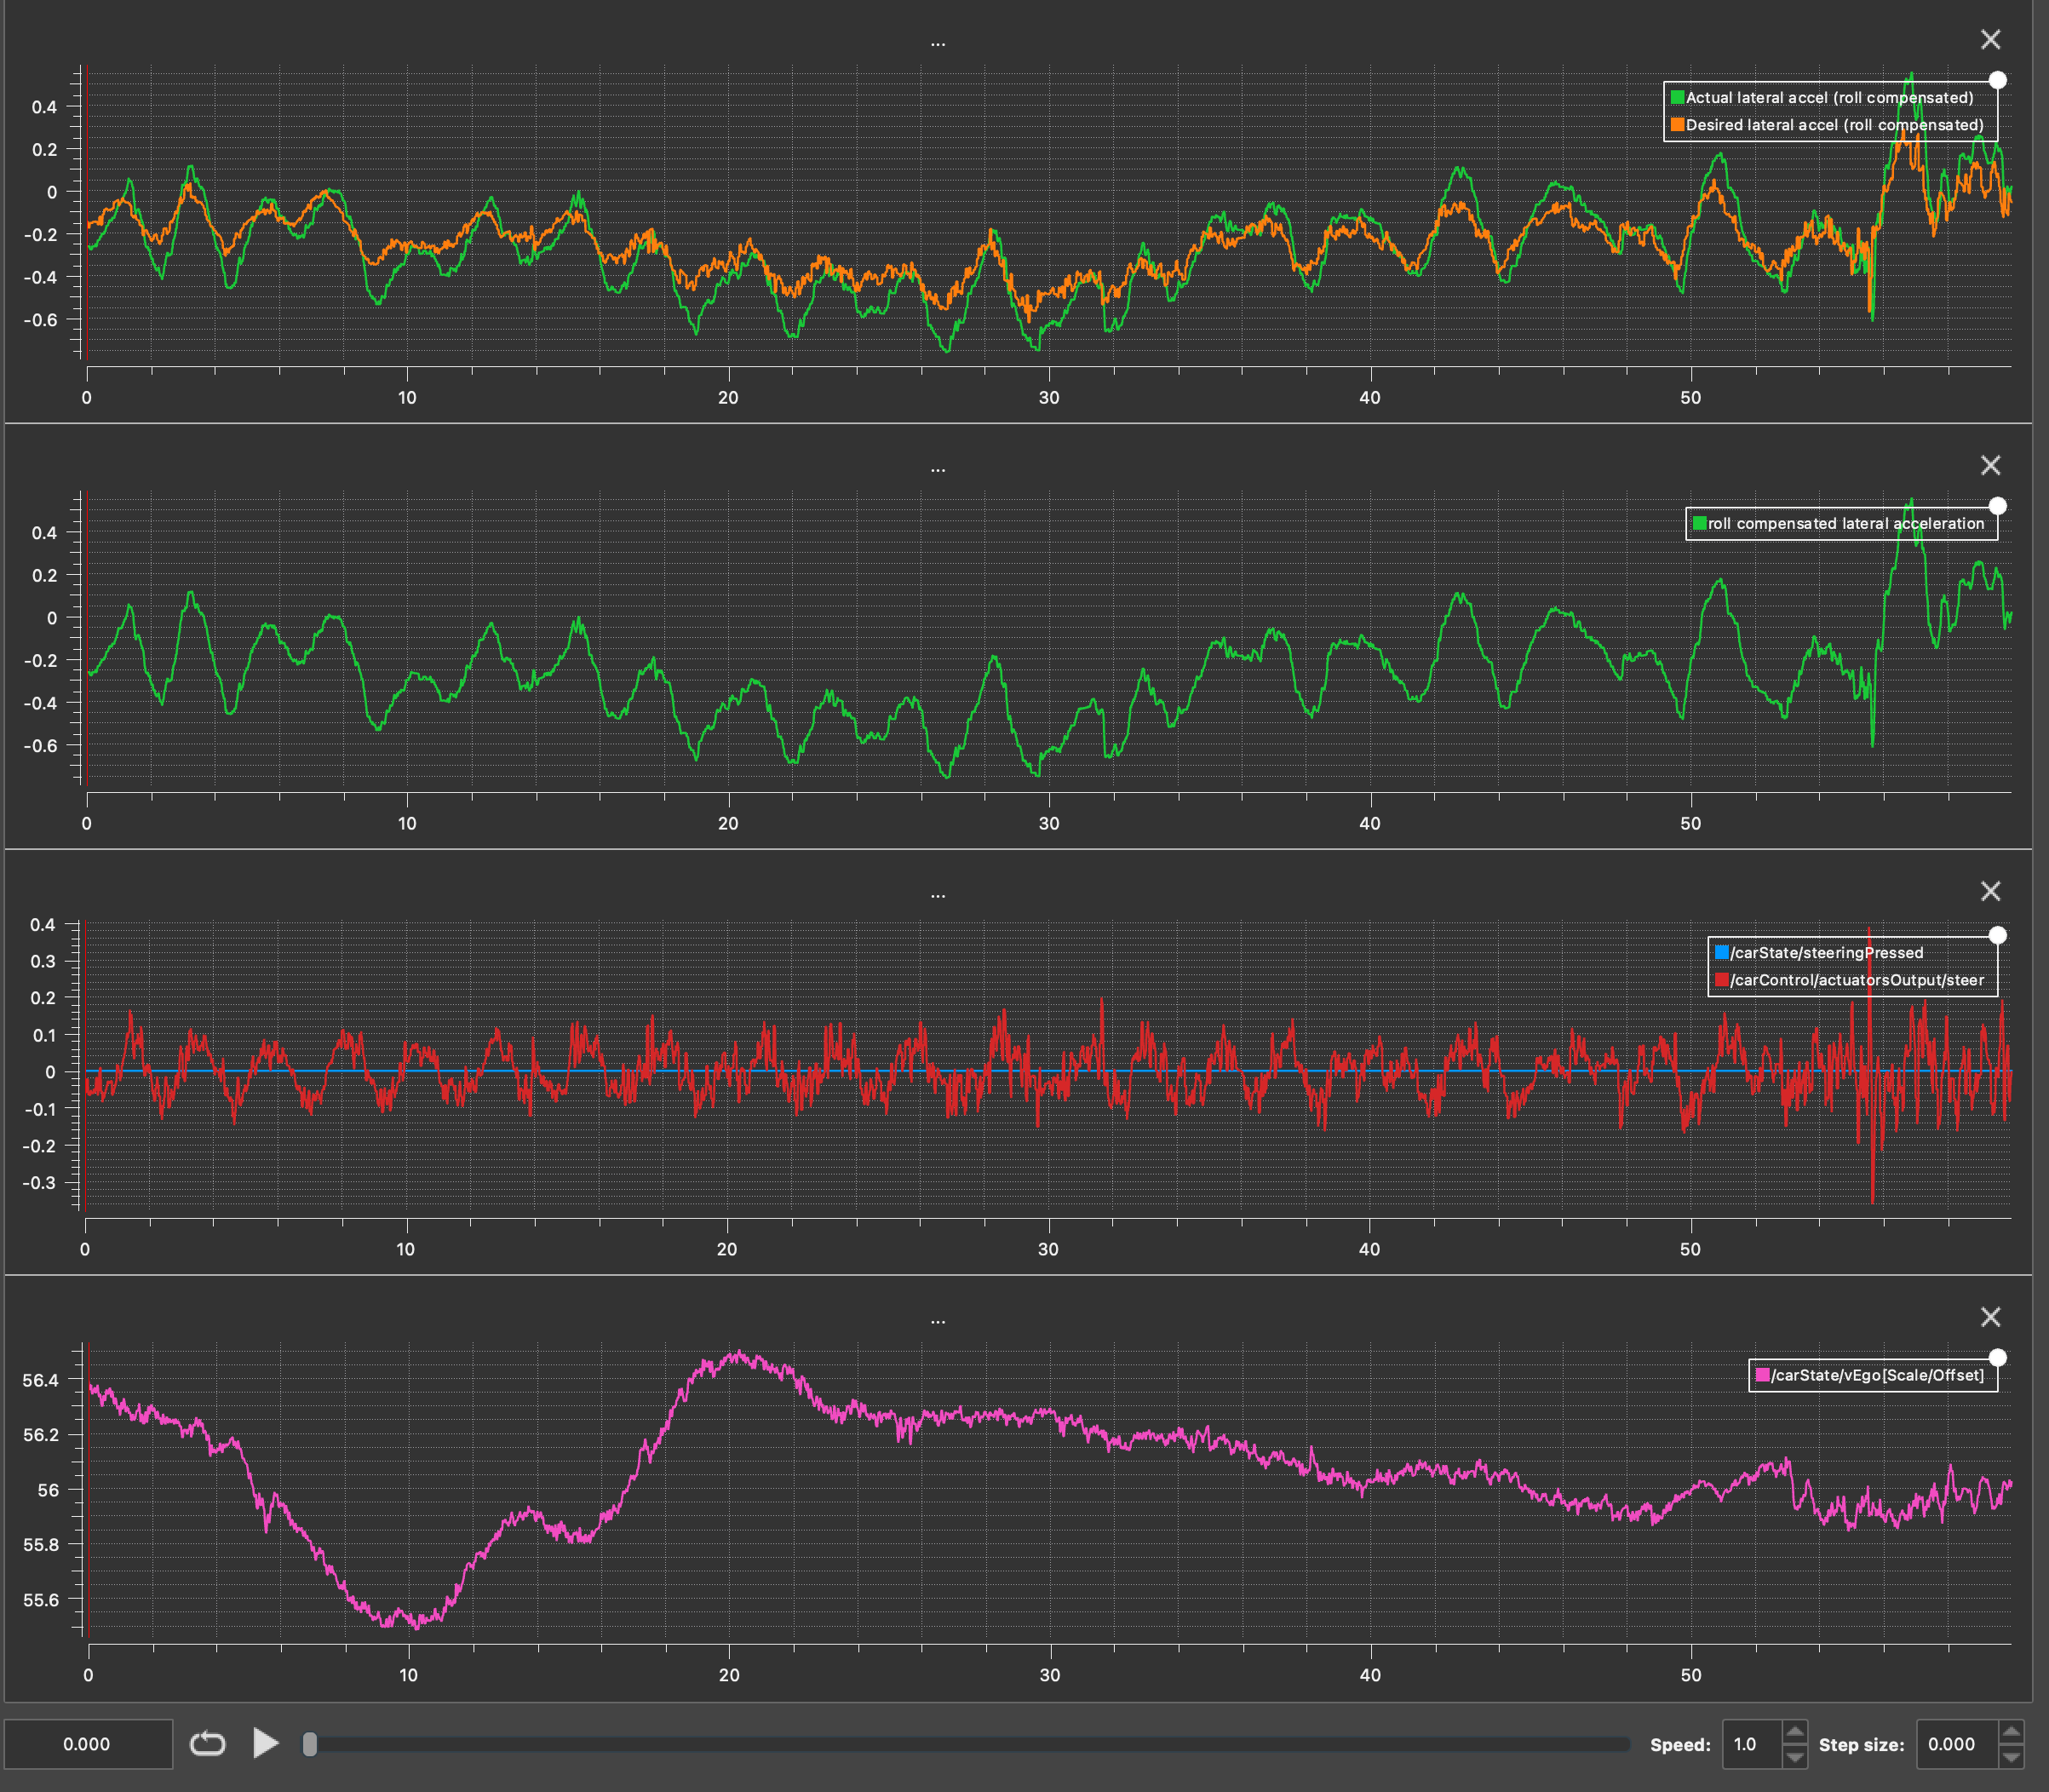Close the roll compensated lateral acceleration plot
2049x1792 pixels.
pyautogui.click(x=1990, y=466)
